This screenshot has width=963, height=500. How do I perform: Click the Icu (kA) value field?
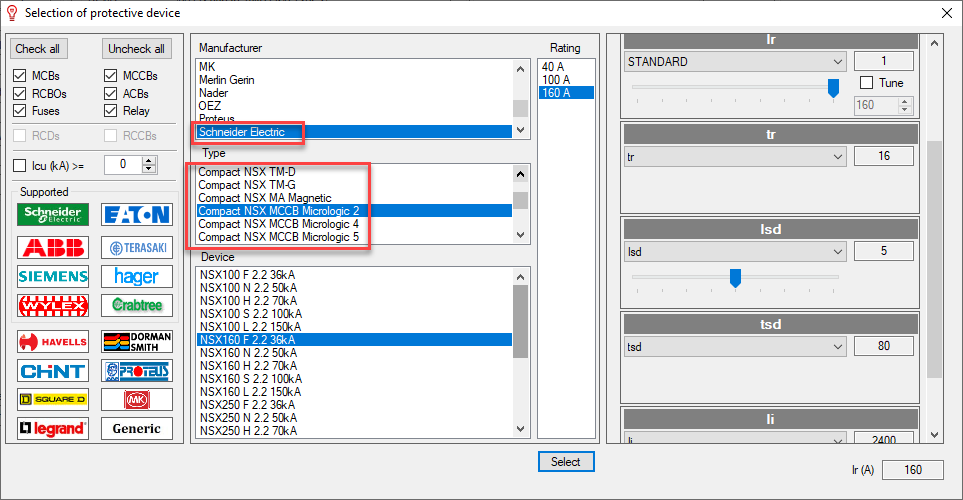[x=123, y=165]
